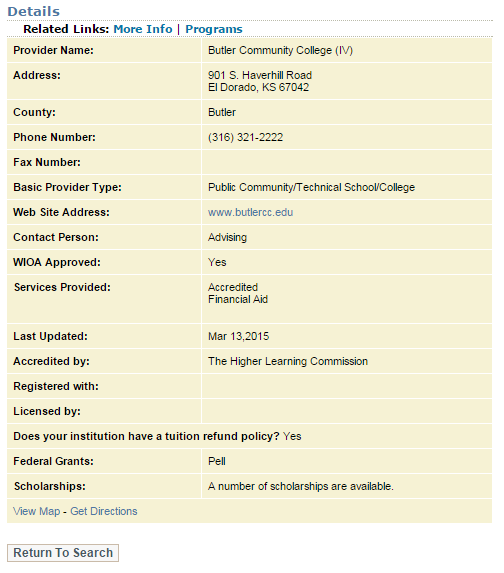The image size is (504, 573).
Task: Click the WIOA Approved Yes value
Action: coord(217,262)
